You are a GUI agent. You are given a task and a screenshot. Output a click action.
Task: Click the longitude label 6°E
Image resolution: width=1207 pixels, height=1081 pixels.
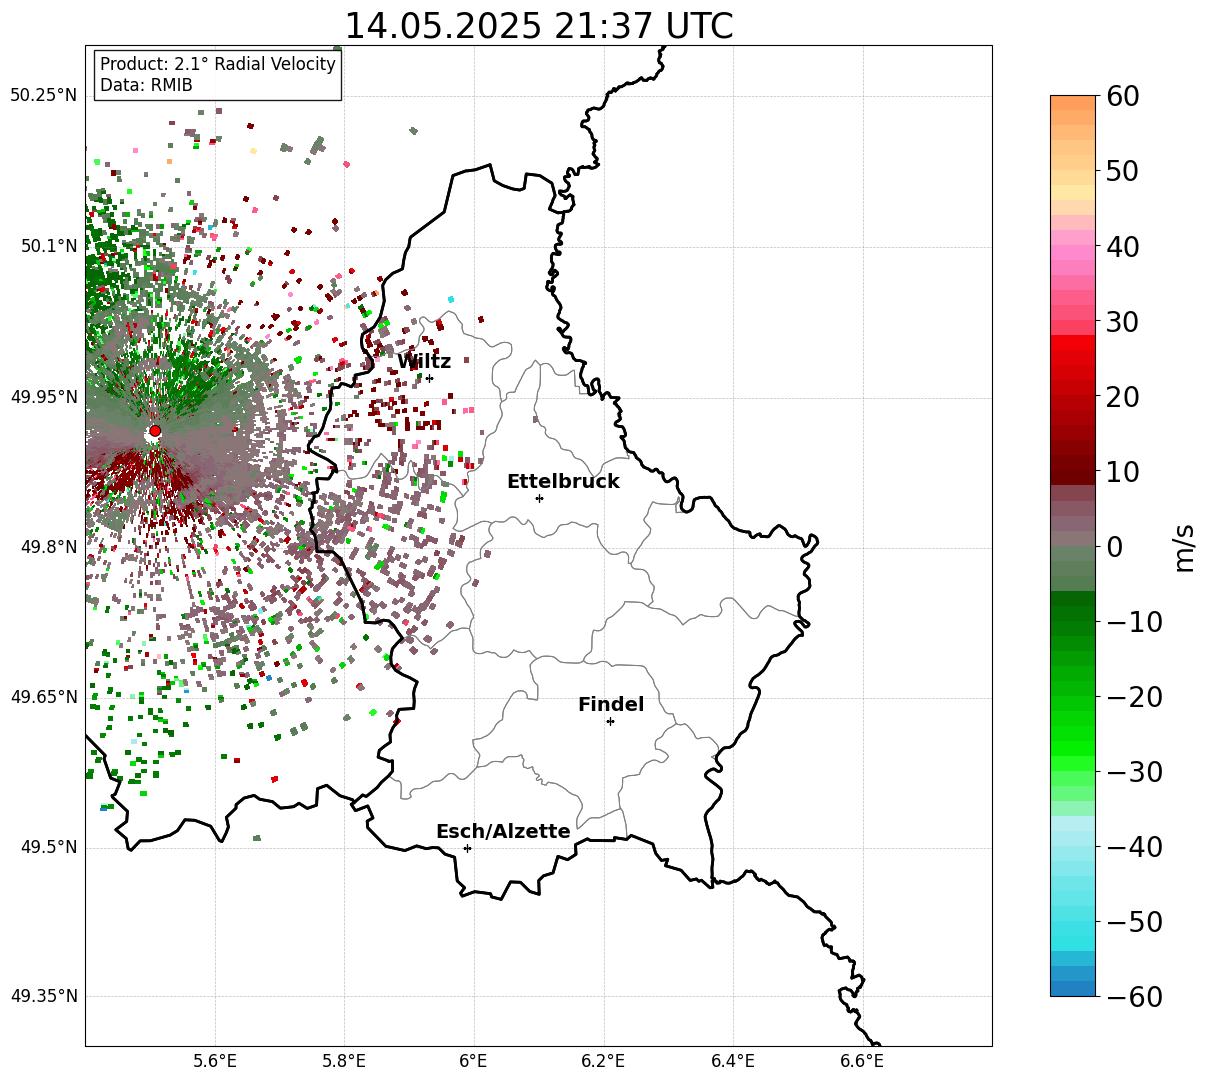coord(474,1061)
